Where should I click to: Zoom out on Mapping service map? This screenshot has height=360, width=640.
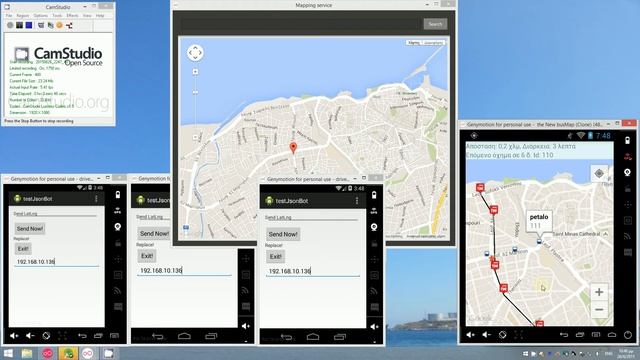pos(195,137)
